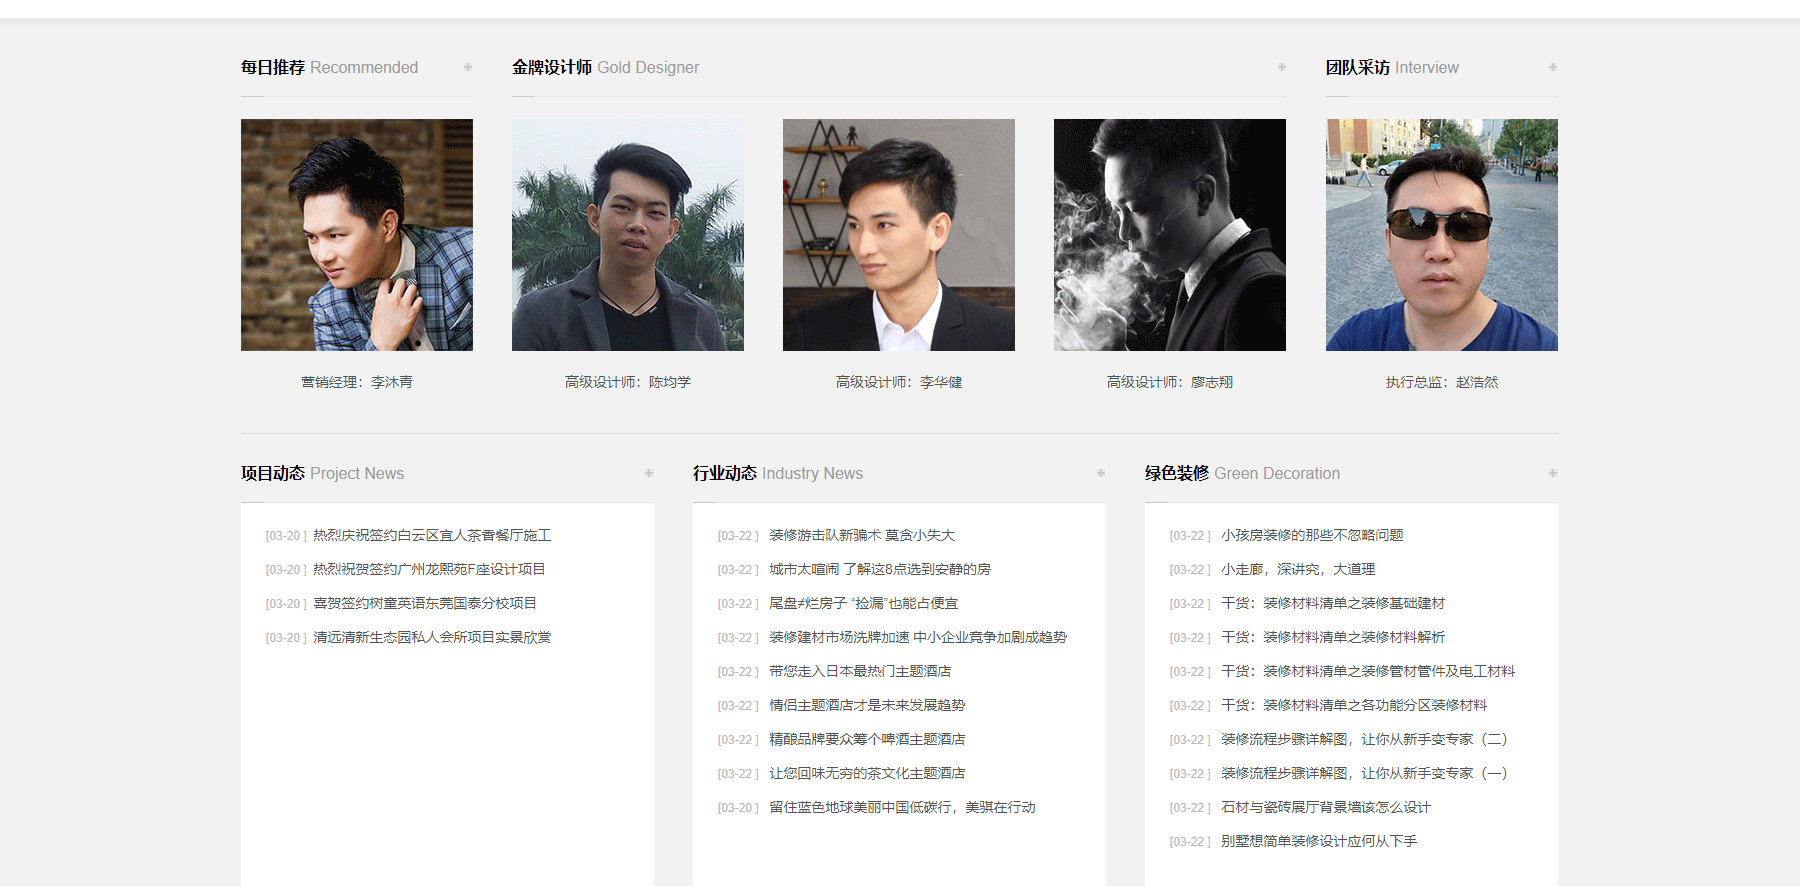Open article 小孩房装修的那些不忽略问题
Viewport: 1800px width, 886px height.
(x=1311, y=536)
